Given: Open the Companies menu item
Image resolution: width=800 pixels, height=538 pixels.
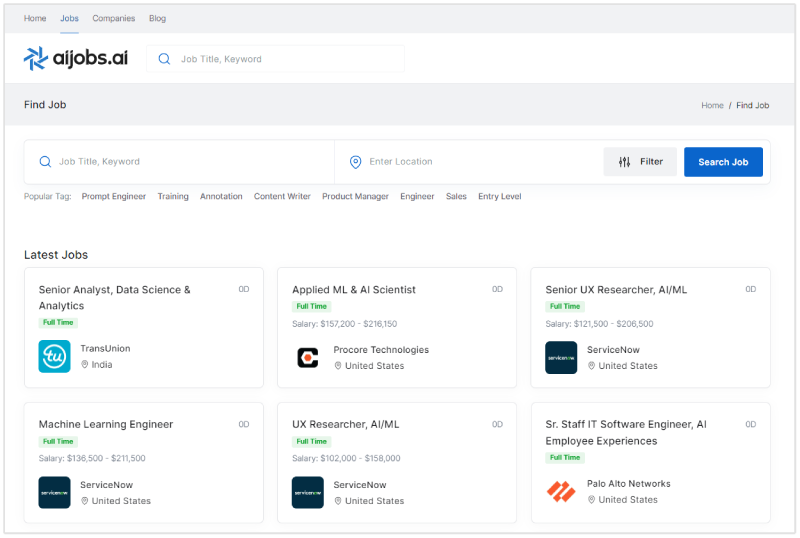Looking at the screenshot, I should 114,18.
